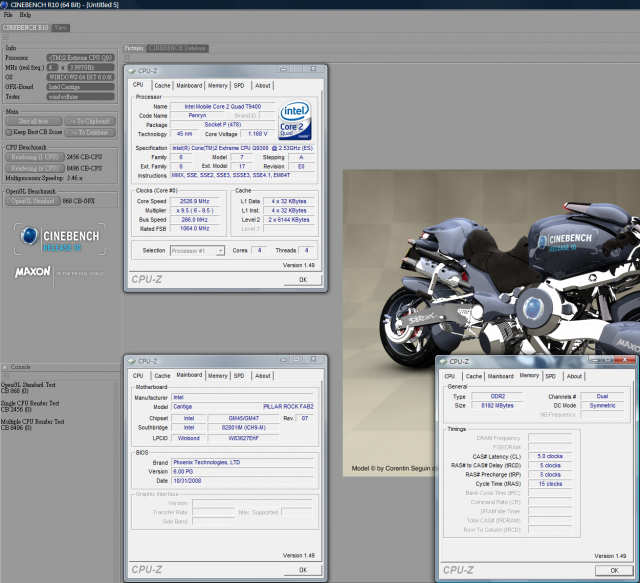Click the Processor info field
640x583 pixels.
tap(80, 58)
